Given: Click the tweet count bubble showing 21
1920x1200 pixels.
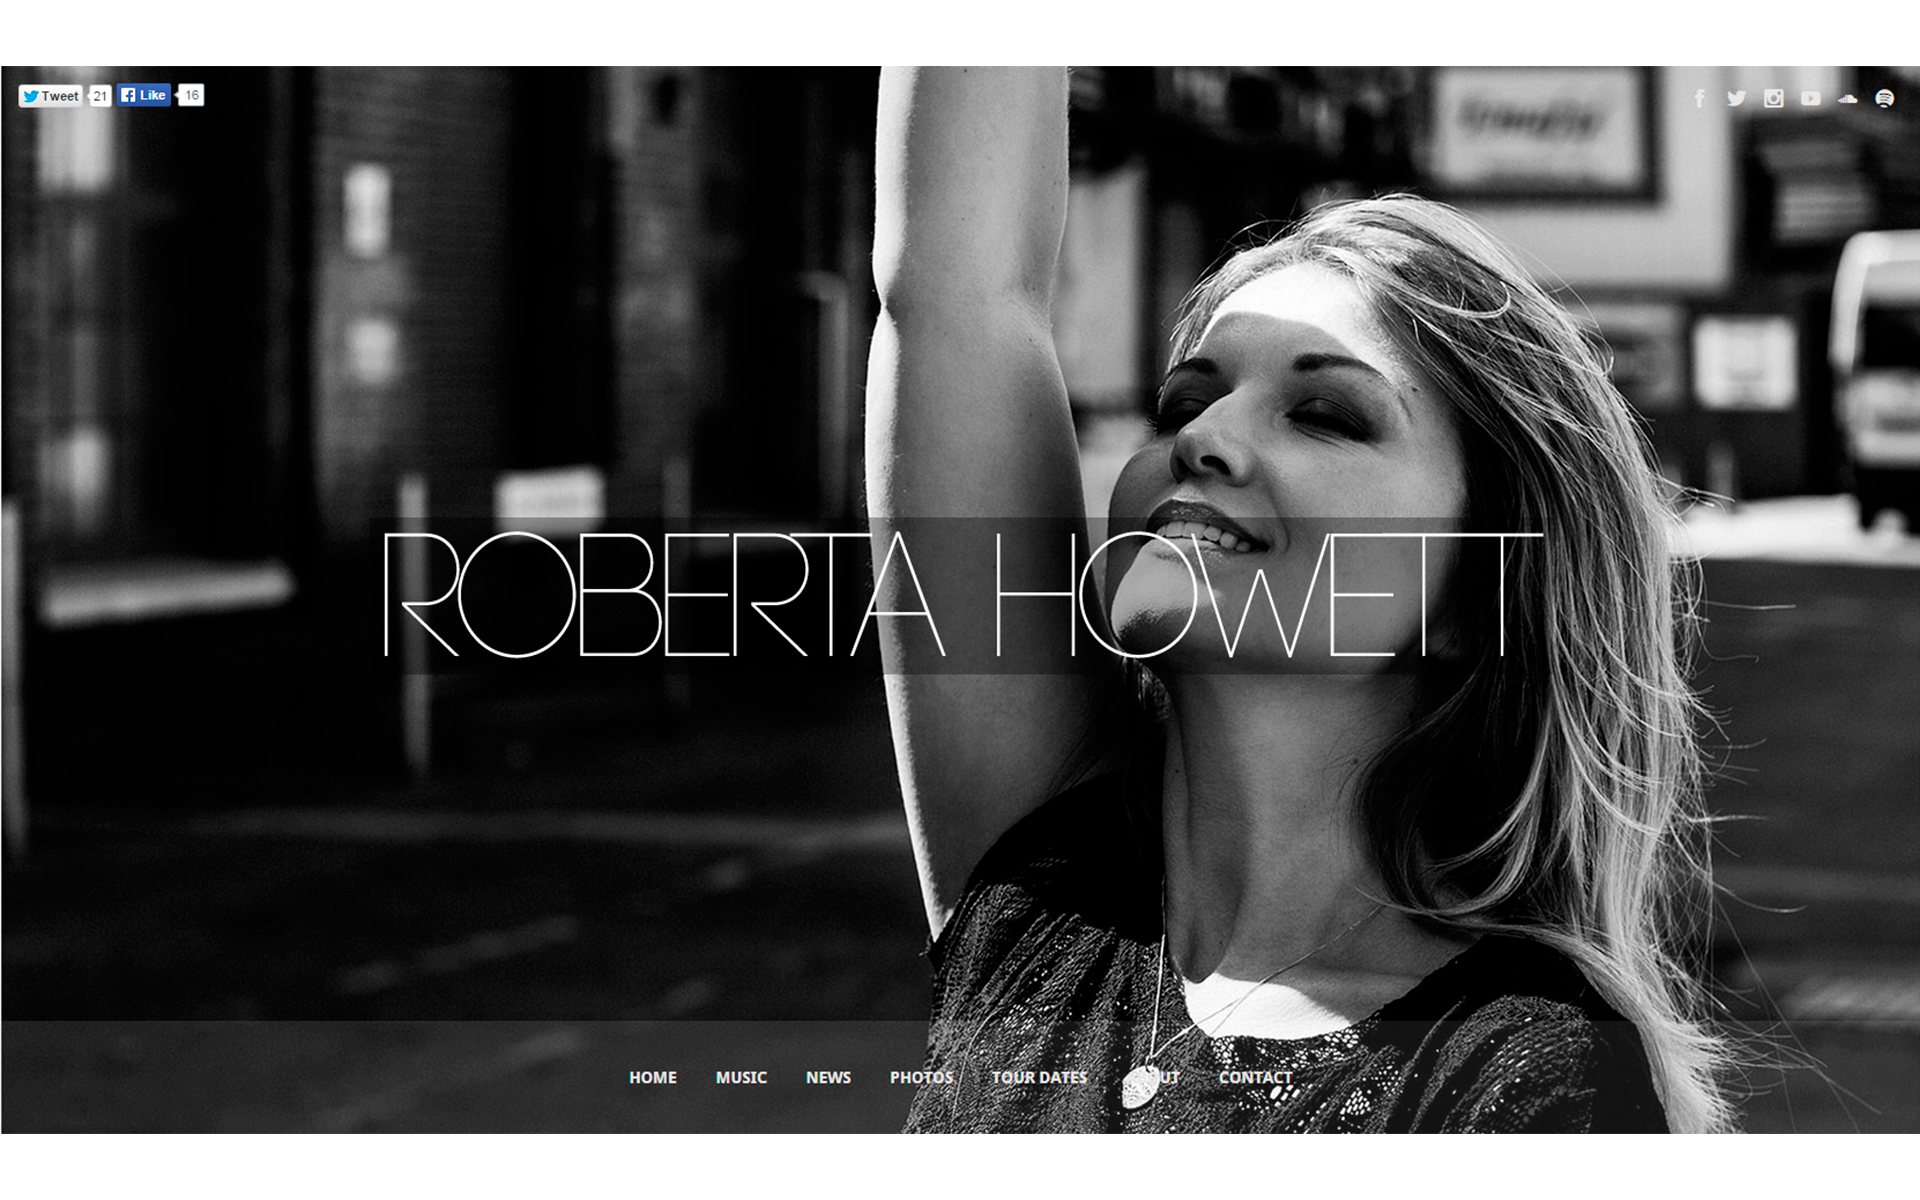Looking at the screenshot, I should tap(100, 96).
